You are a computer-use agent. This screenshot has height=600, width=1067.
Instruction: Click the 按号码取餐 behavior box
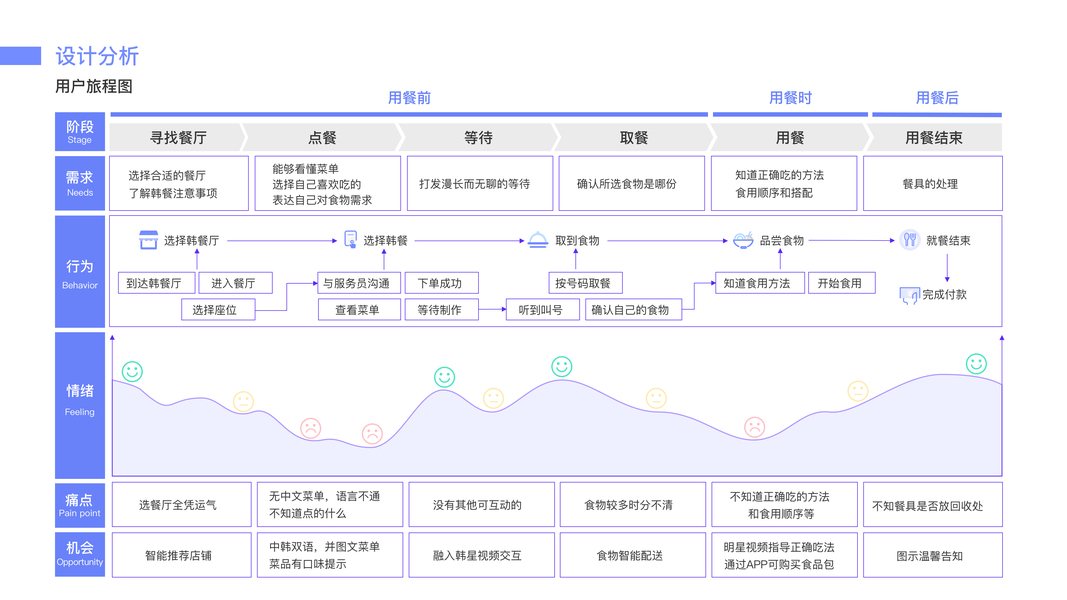(585, 283)
